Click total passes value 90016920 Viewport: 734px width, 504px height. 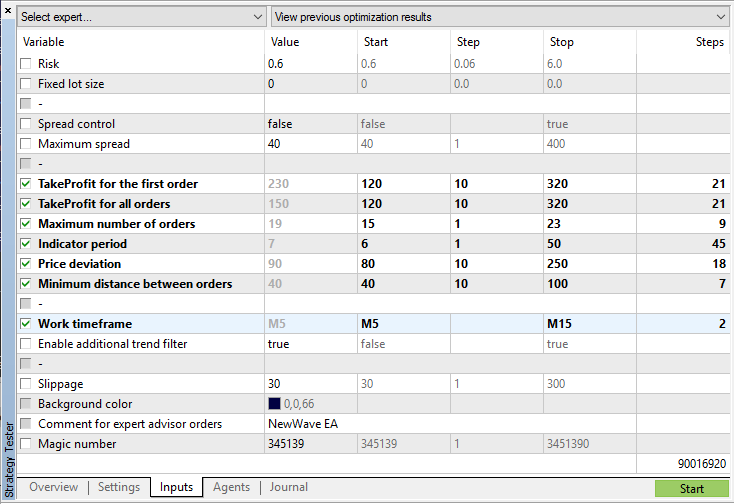pyautogui.click(x=702, y=464)
